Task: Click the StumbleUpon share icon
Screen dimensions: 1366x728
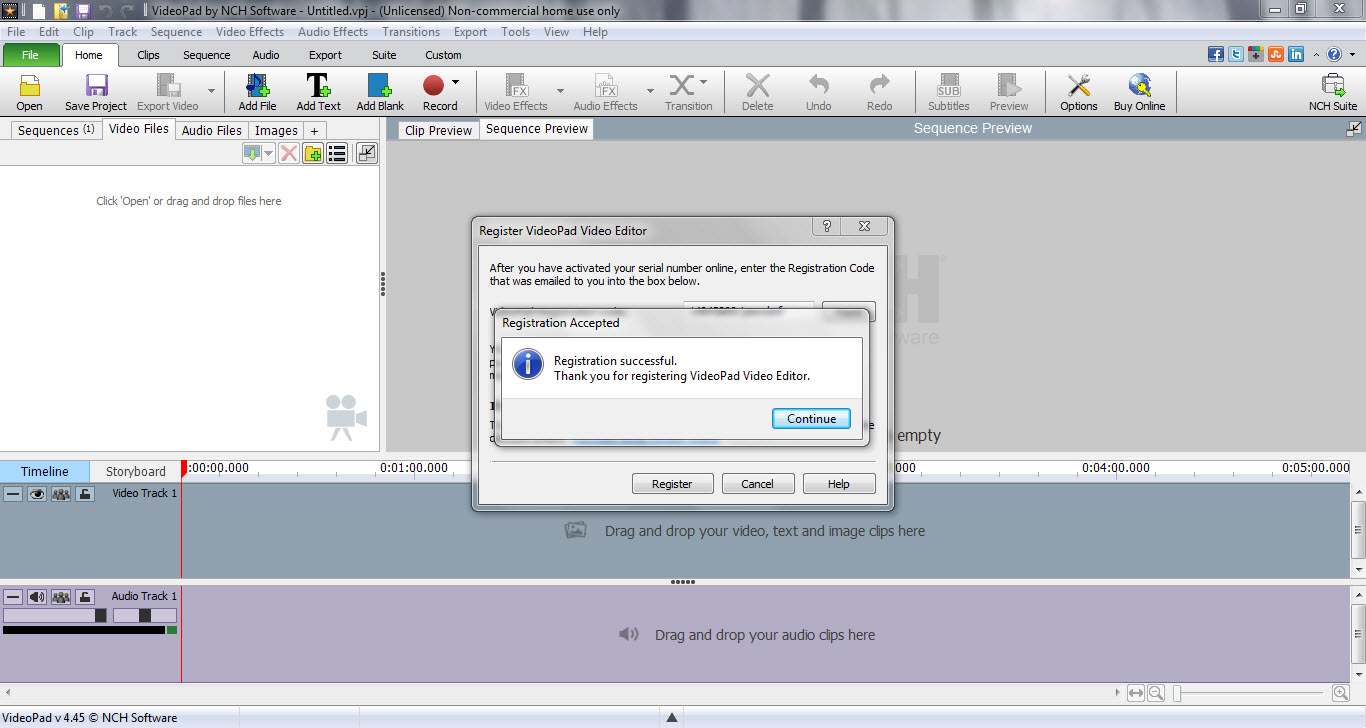Action: 1276,55
